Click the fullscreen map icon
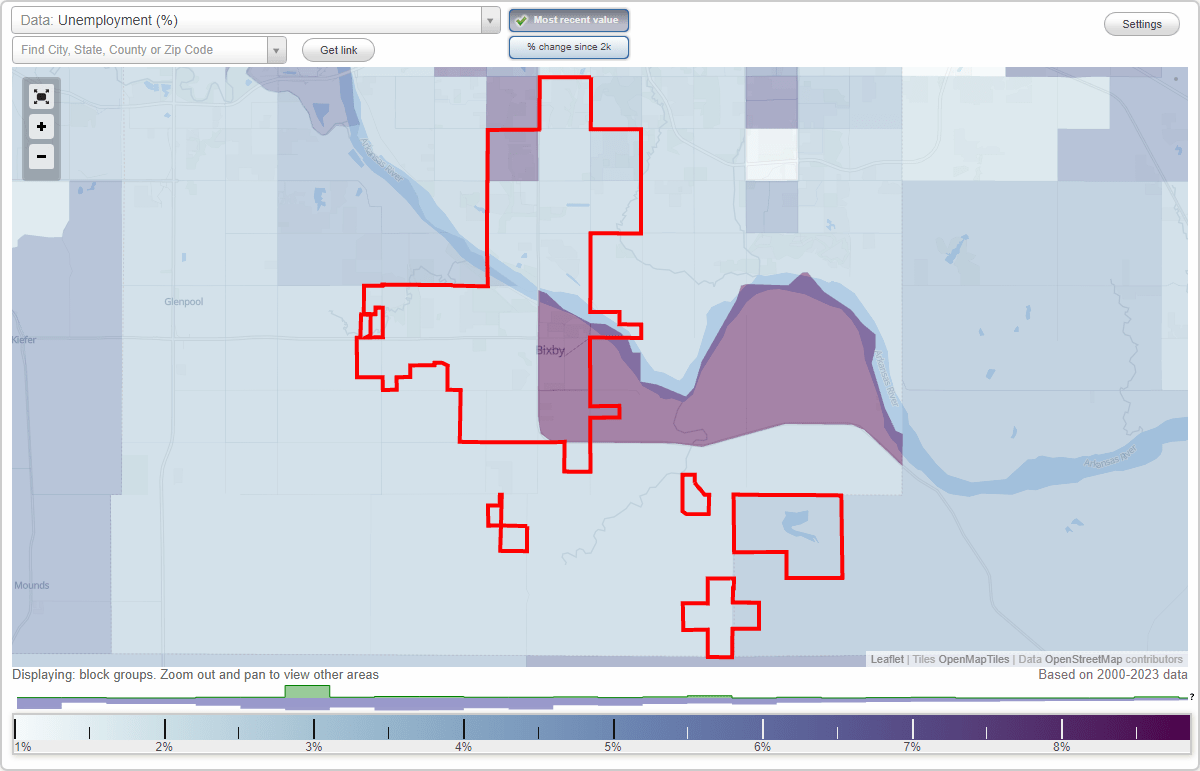This screenshot has width=1200, height=771. (x=41, y=97)
